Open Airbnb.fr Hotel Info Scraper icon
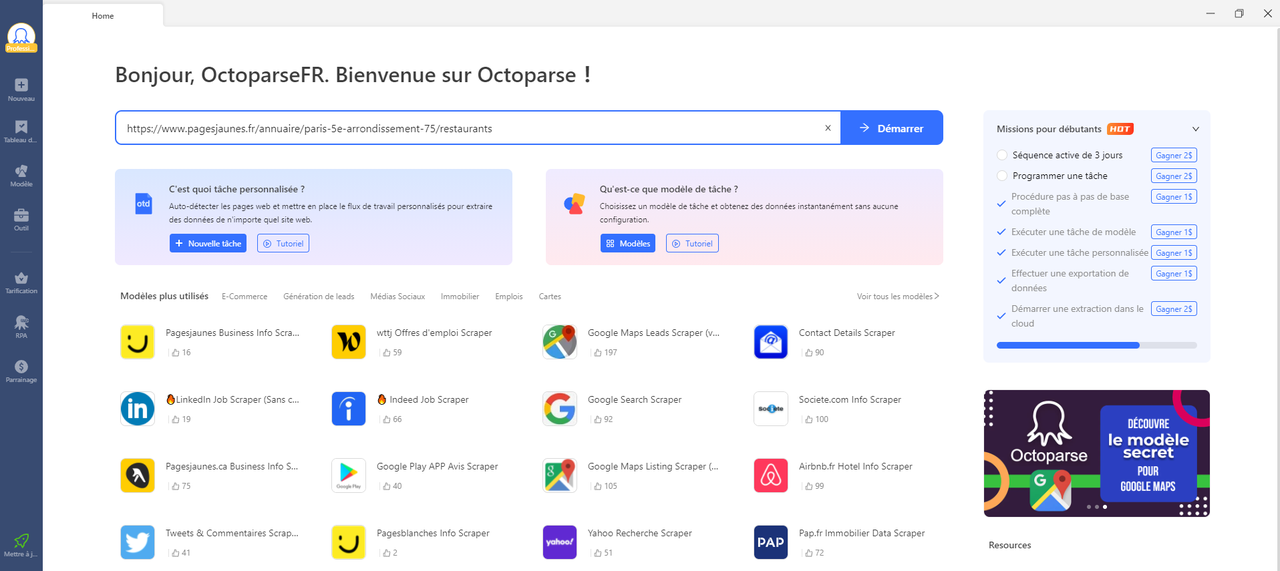Screen dimensions: 1280x571 [771, 475]
